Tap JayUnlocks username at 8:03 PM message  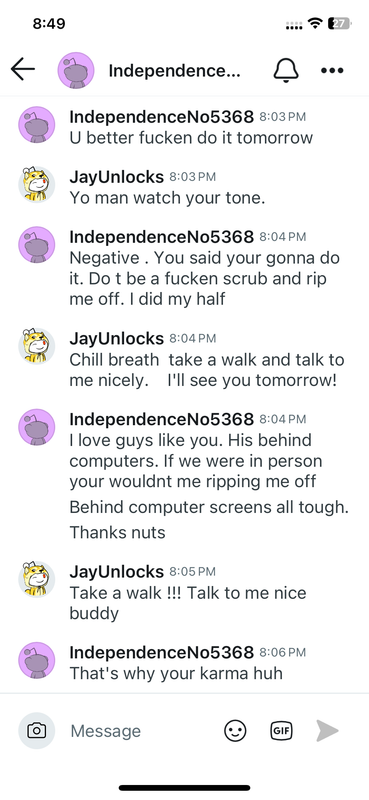point(116,177)
